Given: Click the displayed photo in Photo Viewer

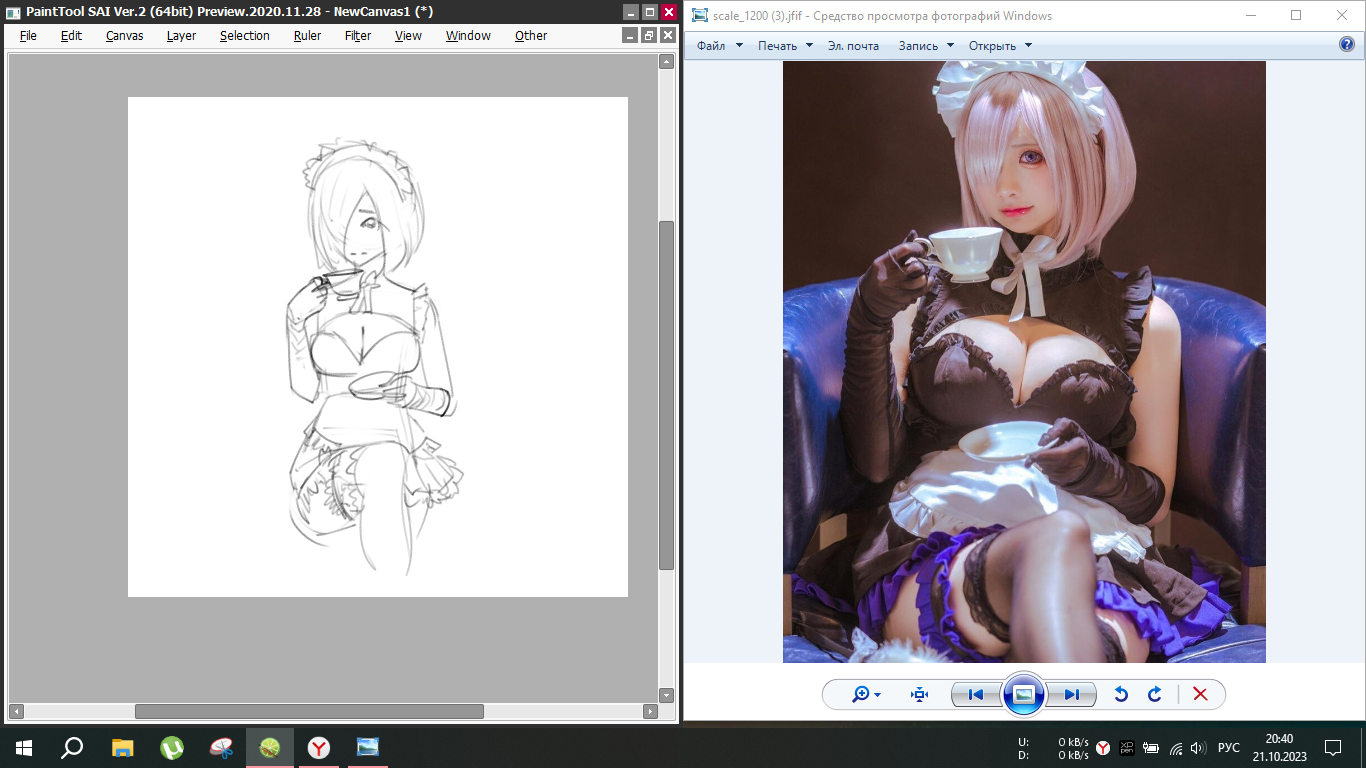Looking at the screenshot, I should [x=1024, y=362].
